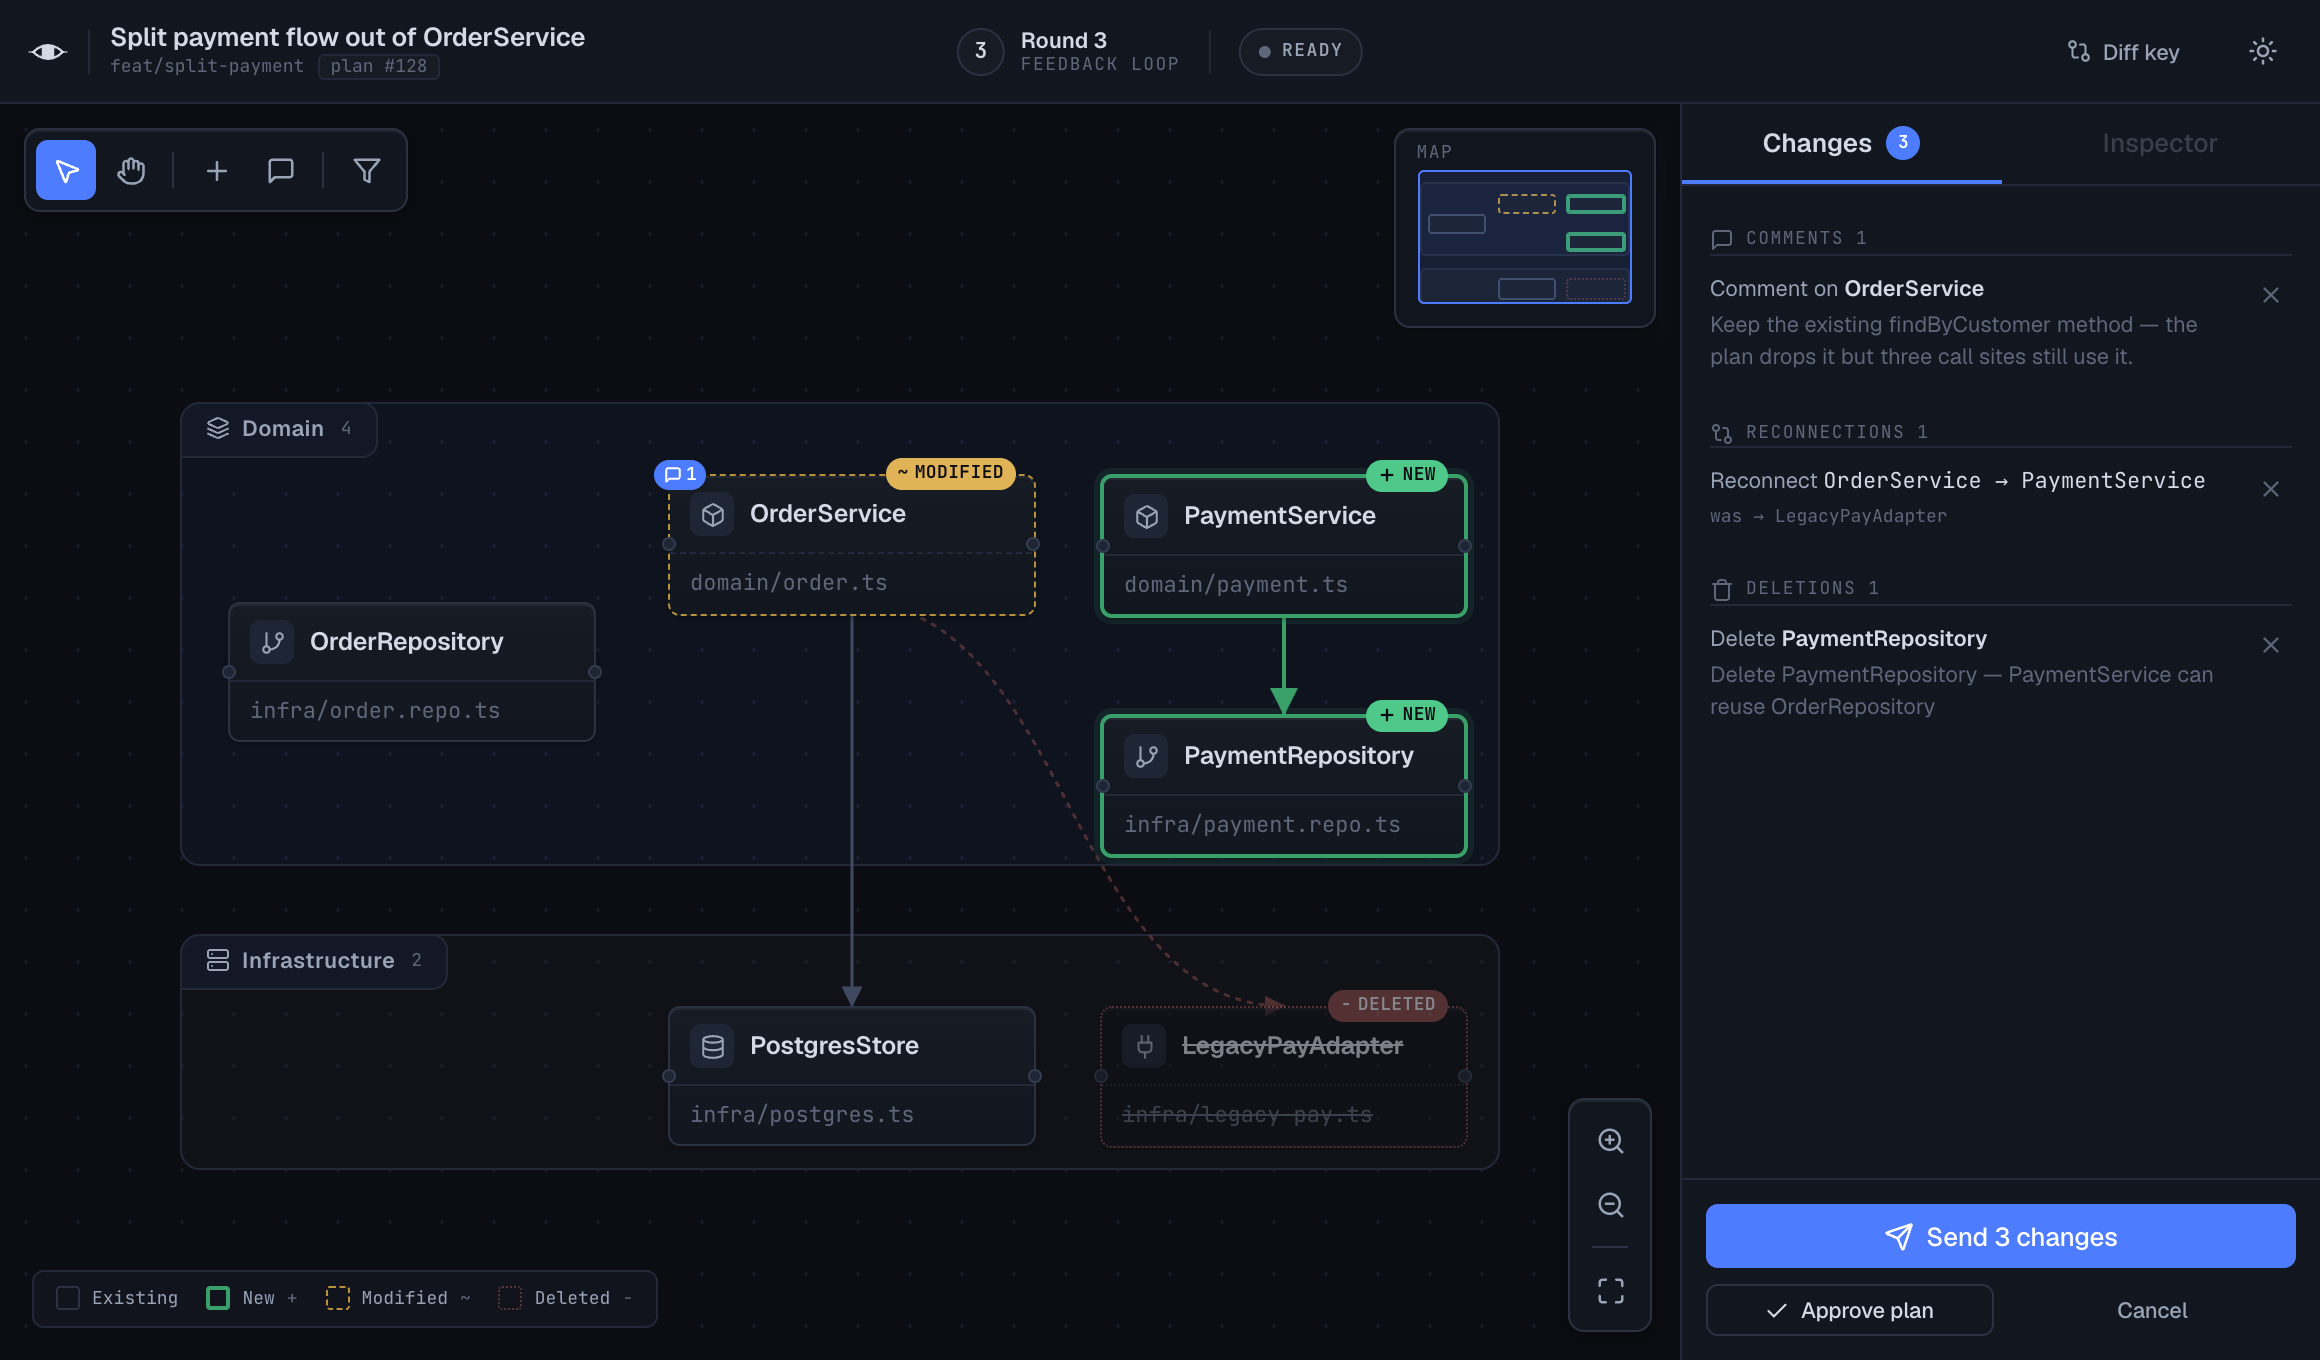Click the PaymentRepository branch icon

(1147, 756)
